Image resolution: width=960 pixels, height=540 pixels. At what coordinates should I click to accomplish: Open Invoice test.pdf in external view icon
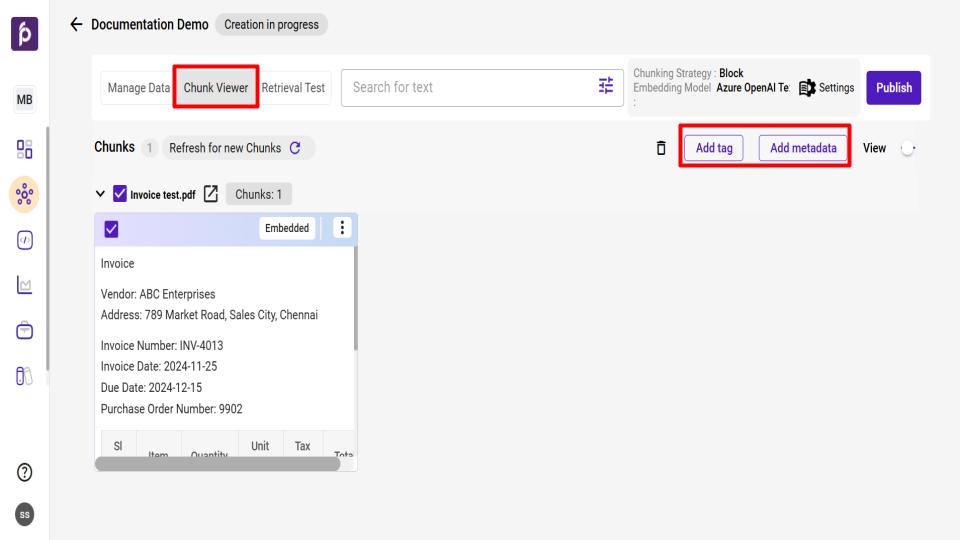pos(211,194)
